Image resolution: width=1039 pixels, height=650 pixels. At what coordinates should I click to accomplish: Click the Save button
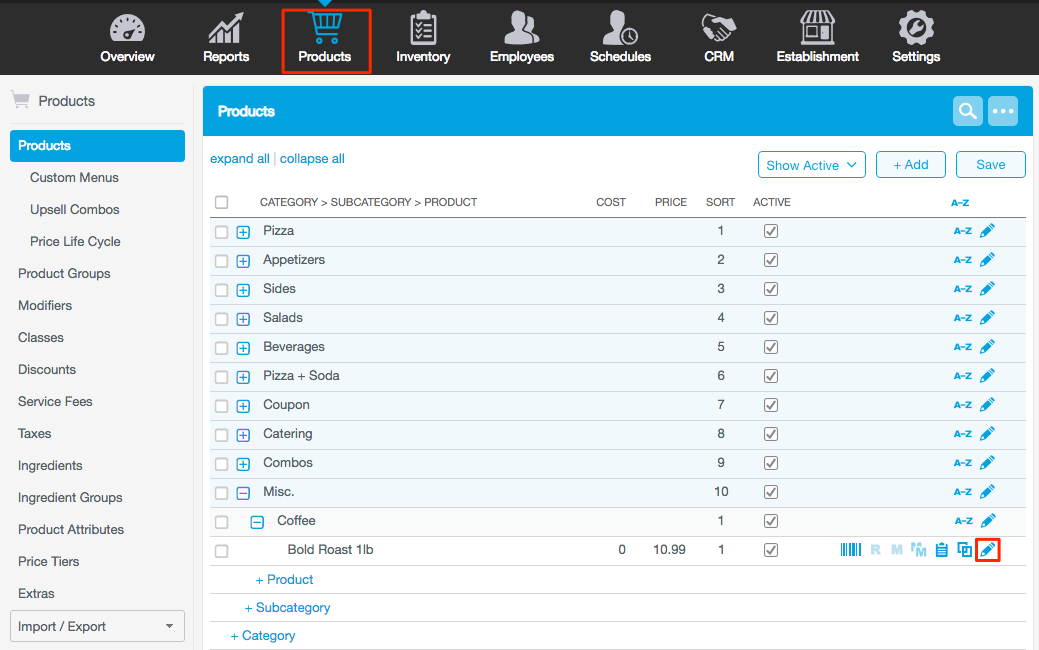point(990,165)
